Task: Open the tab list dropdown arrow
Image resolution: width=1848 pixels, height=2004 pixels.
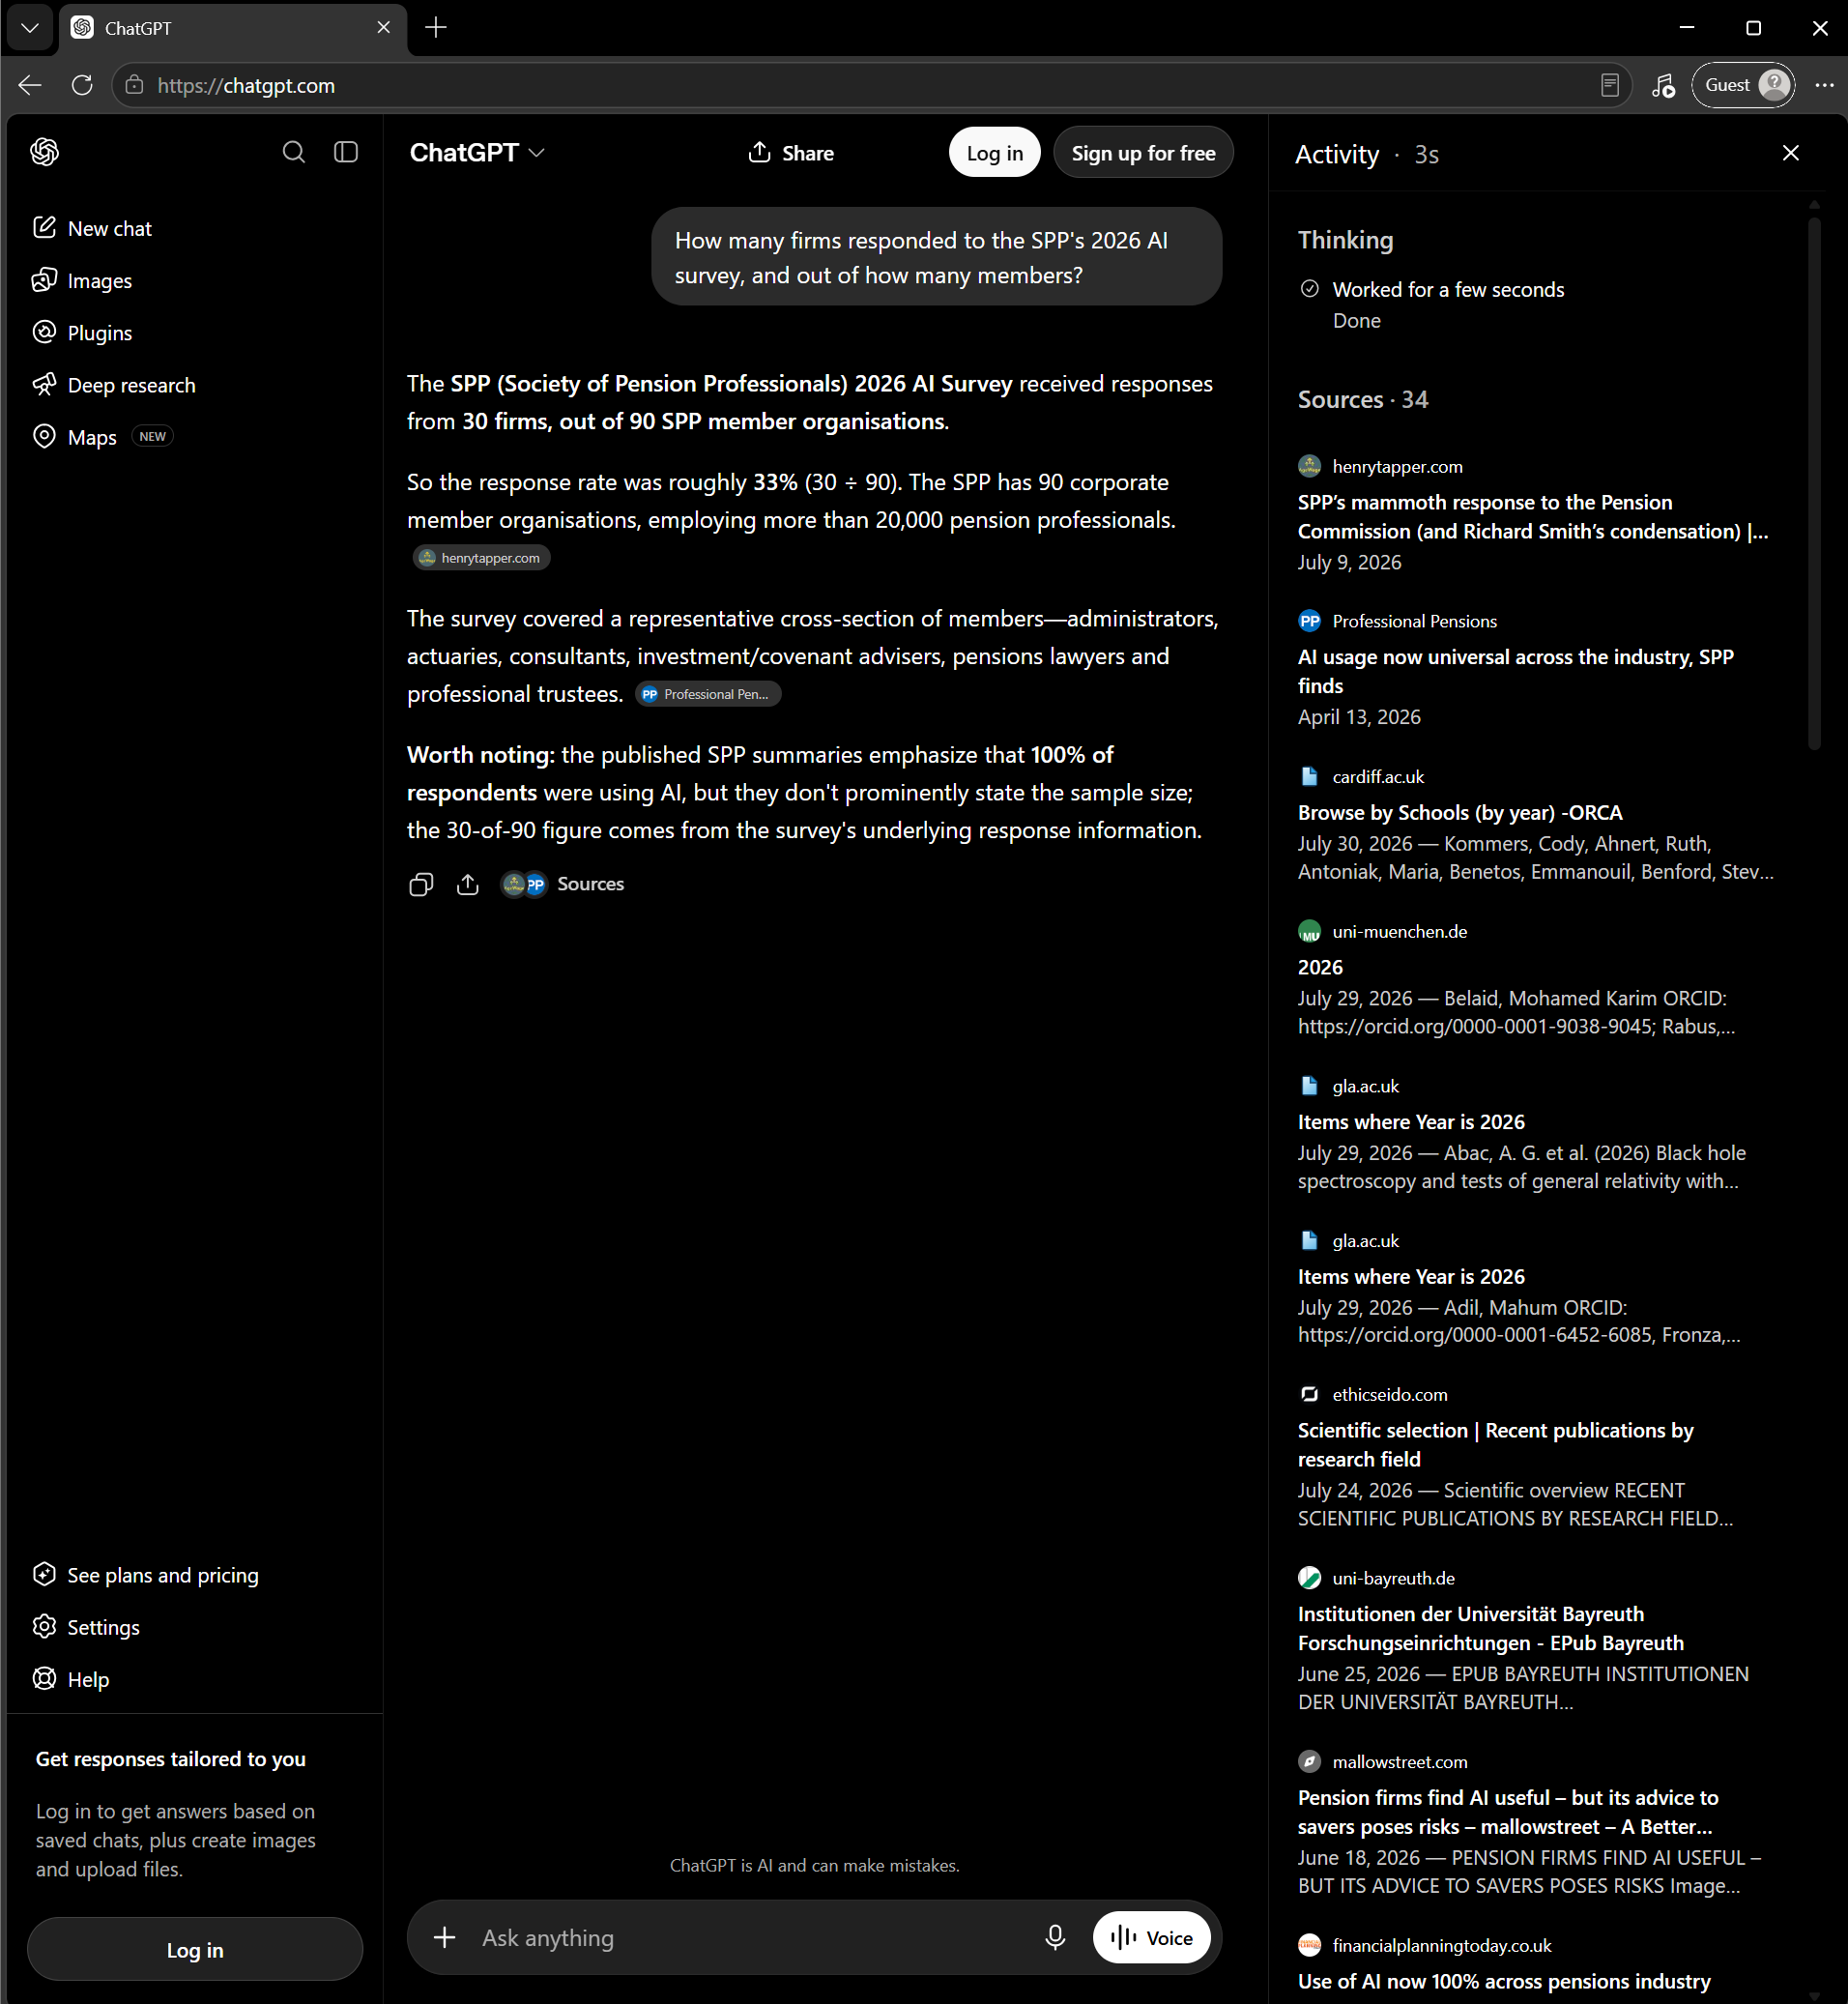Action: pyautogui.click(x=30, y=28)
